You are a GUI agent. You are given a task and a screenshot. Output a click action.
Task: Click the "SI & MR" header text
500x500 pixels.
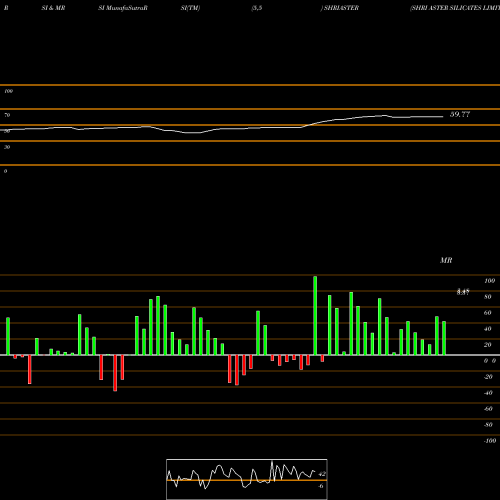[x=53, y=8]
